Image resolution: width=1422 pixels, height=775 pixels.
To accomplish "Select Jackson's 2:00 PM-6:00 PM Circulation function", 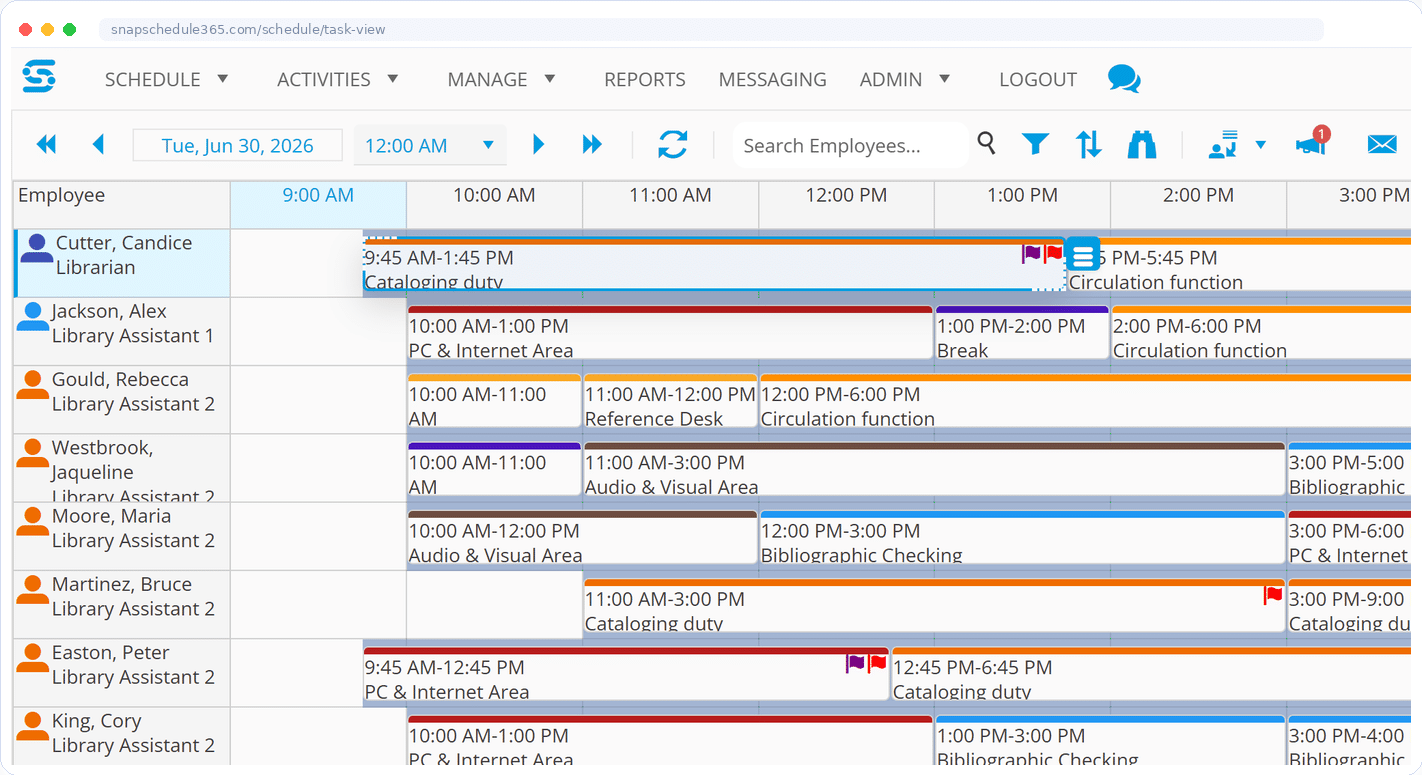I will pos(1261,333).
